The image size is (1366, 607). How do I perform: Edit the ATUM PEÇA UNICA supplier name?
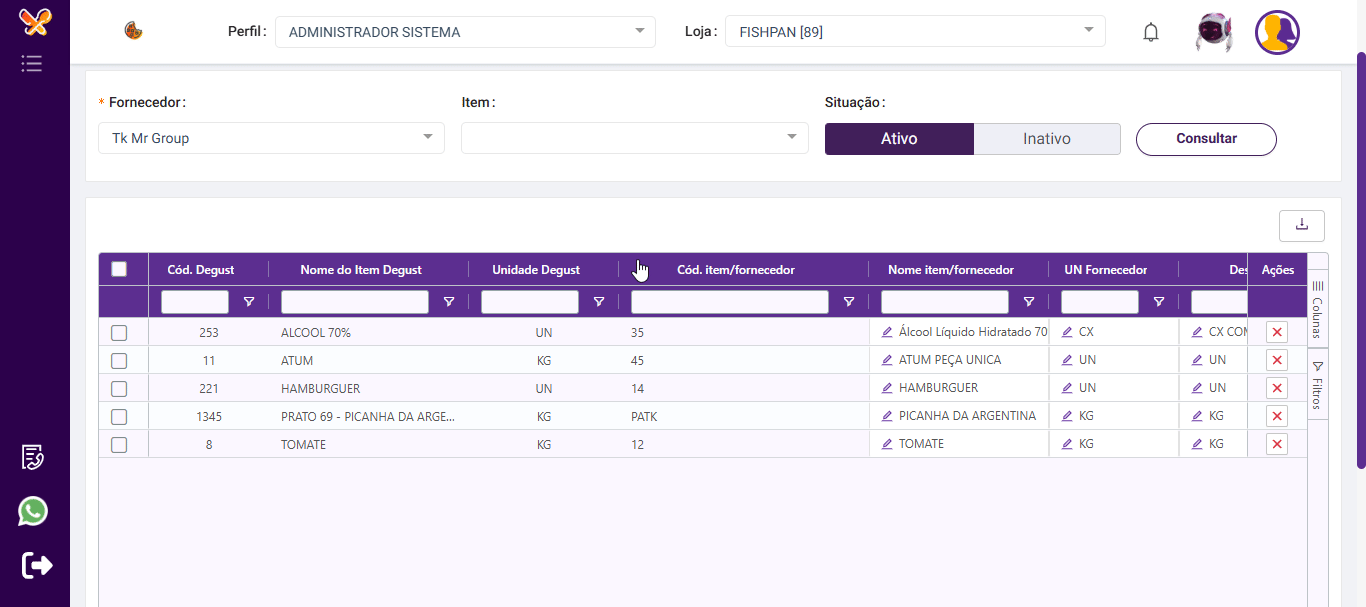(x=887, y=360)
